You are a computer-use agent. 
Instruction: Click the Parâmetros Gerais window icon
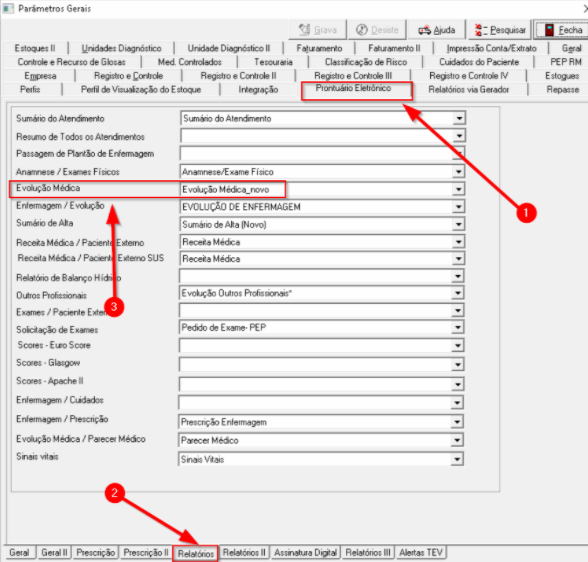coord(8,8)
